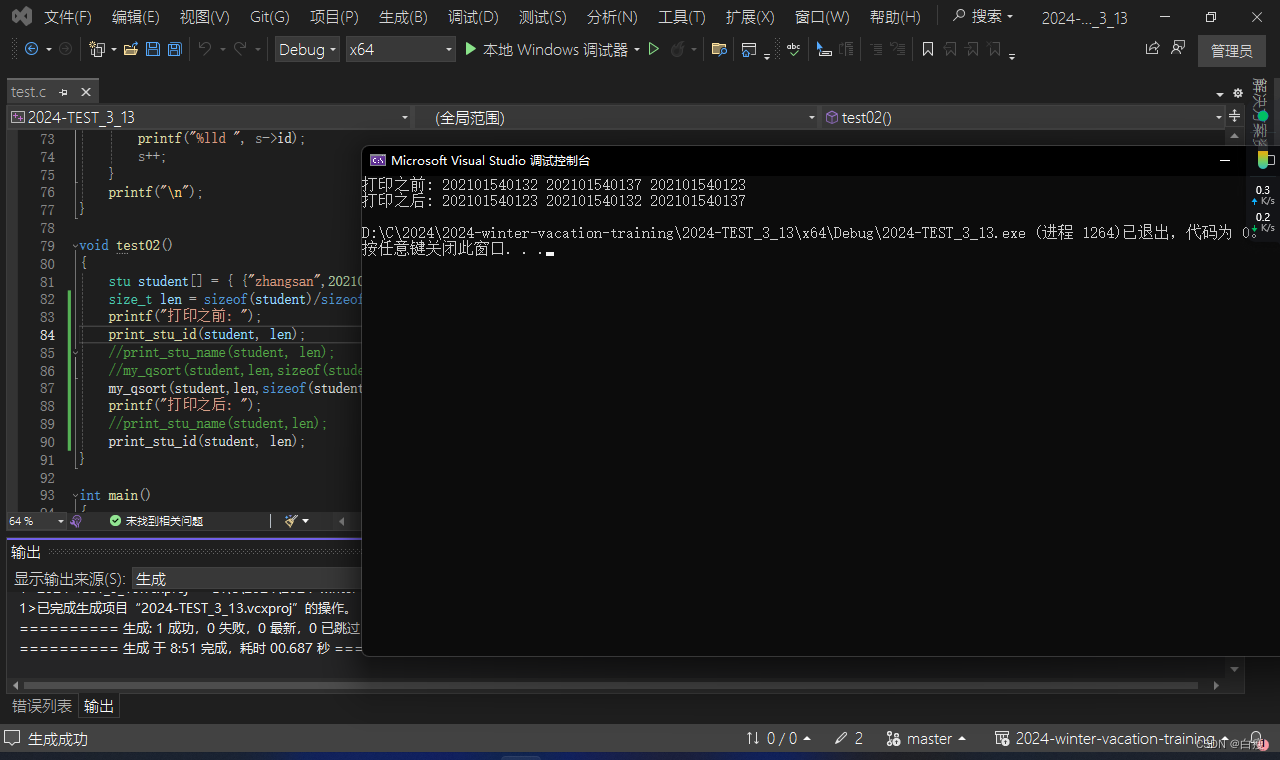Click the Find in Files folder icon
Screen dimensions: 1280x760
tap(719, 49)
